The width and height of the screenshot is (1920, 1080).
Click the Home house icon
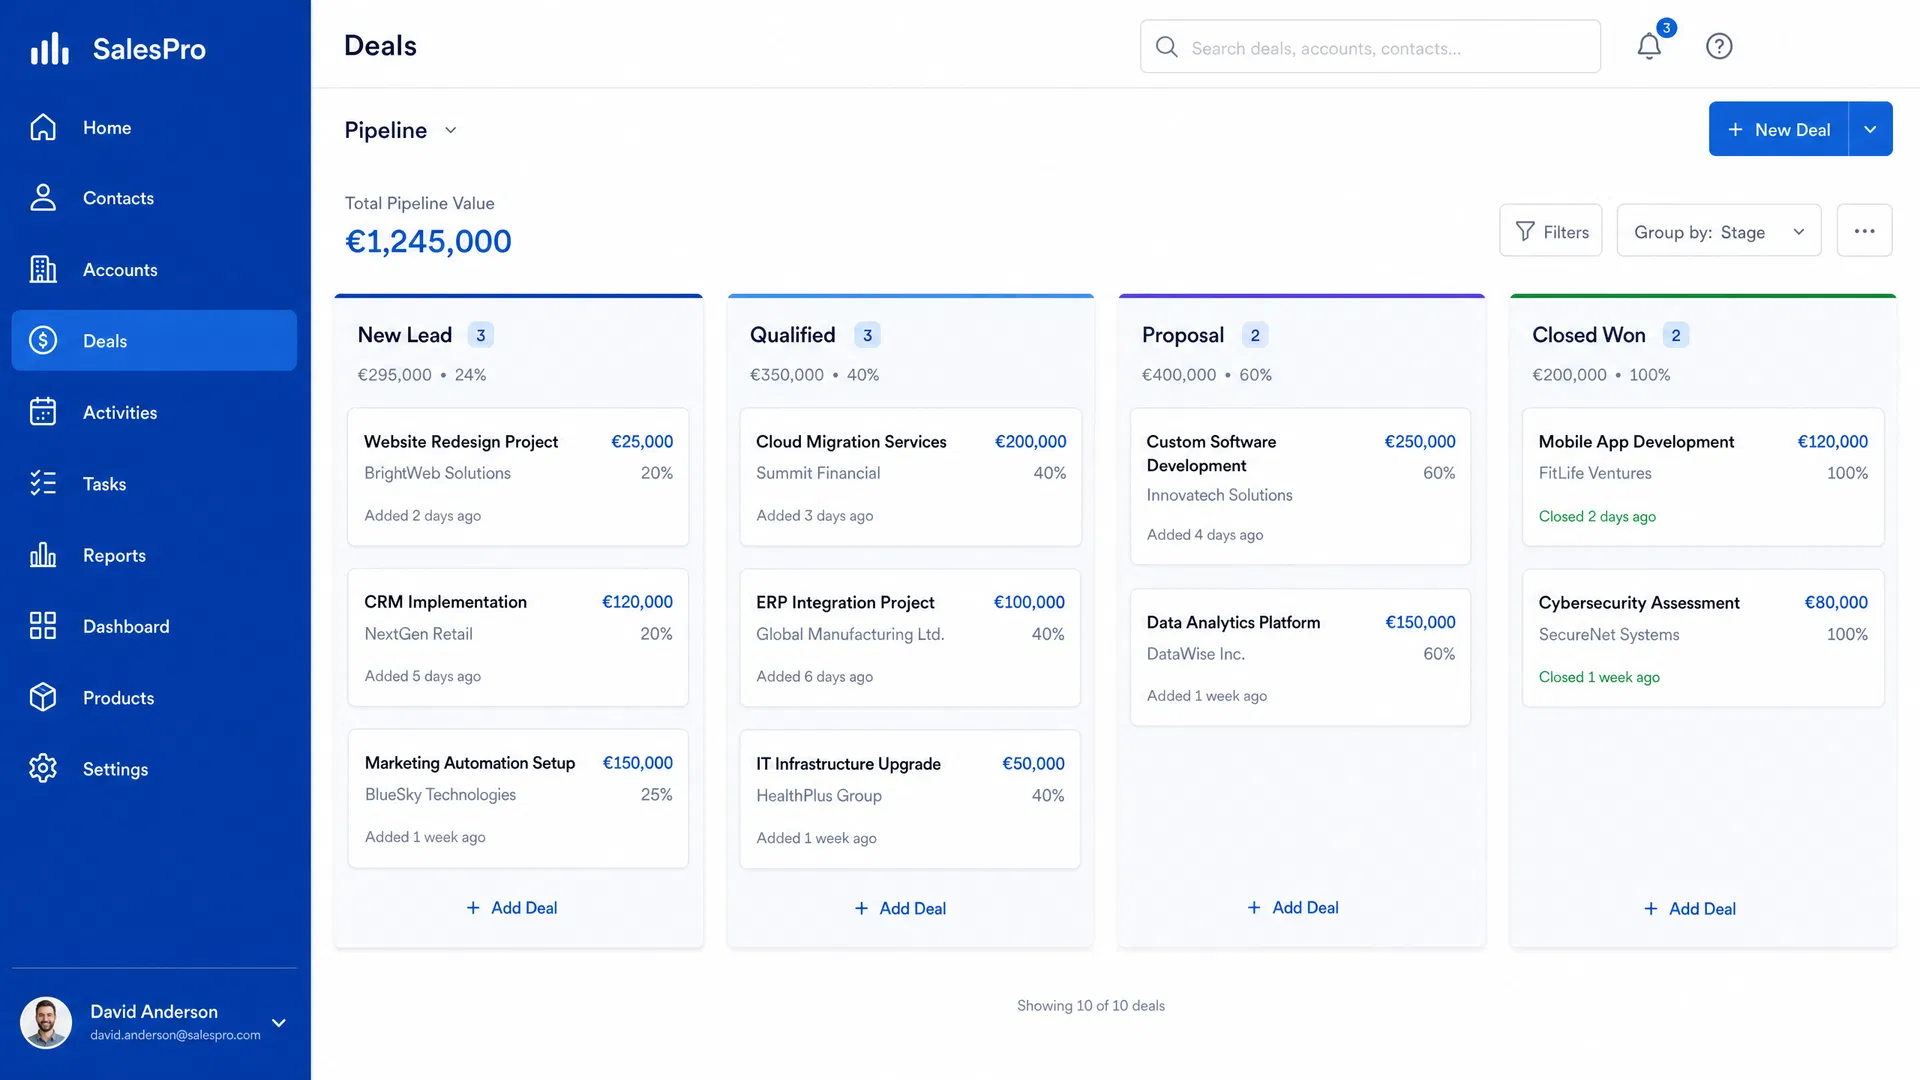43,127
